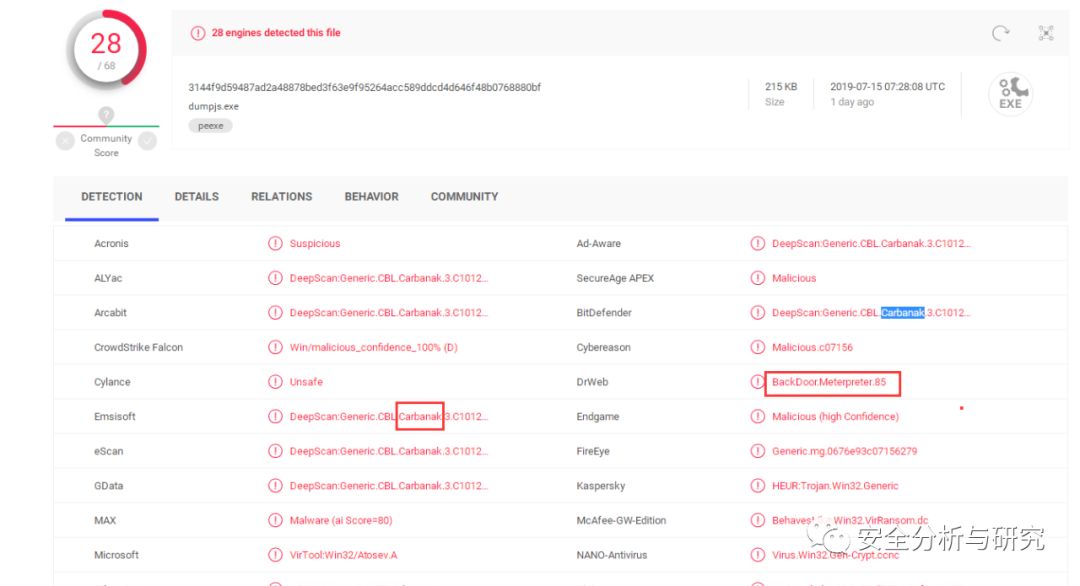Vote negative on community score

click(65, 141)
